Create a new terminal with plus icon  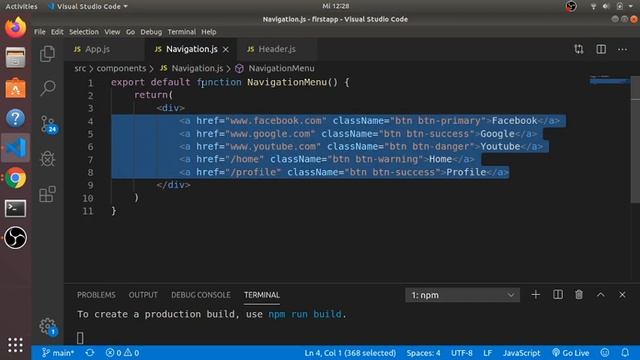tap(536, 295)
